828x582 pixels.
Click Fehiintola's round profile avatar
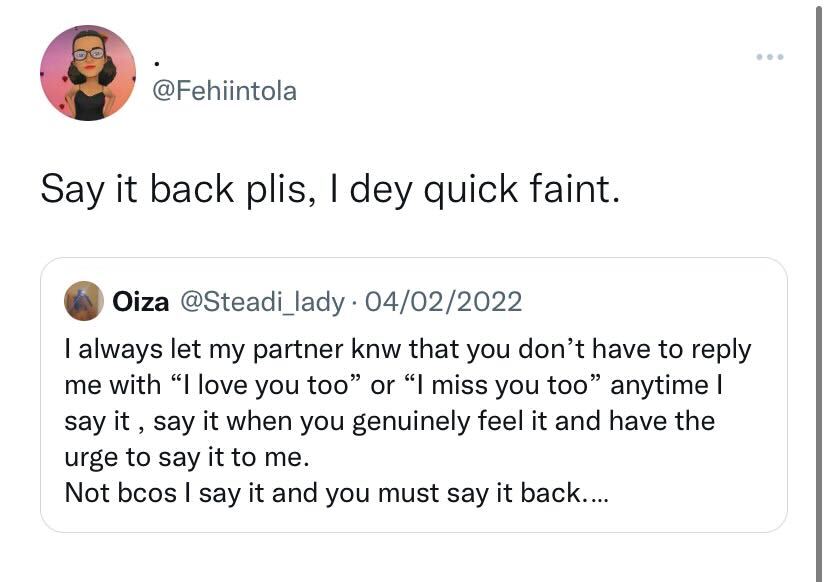click(x=88, y=73)
